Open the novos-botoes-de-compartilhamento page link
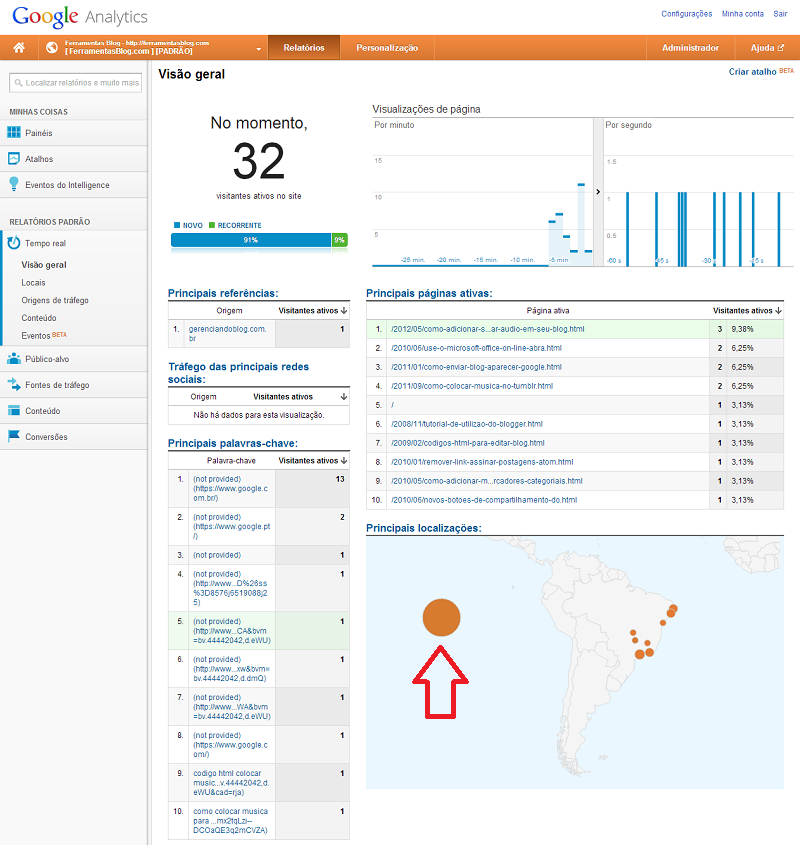This screenshot has width=800, height=845. coord(484,500)
